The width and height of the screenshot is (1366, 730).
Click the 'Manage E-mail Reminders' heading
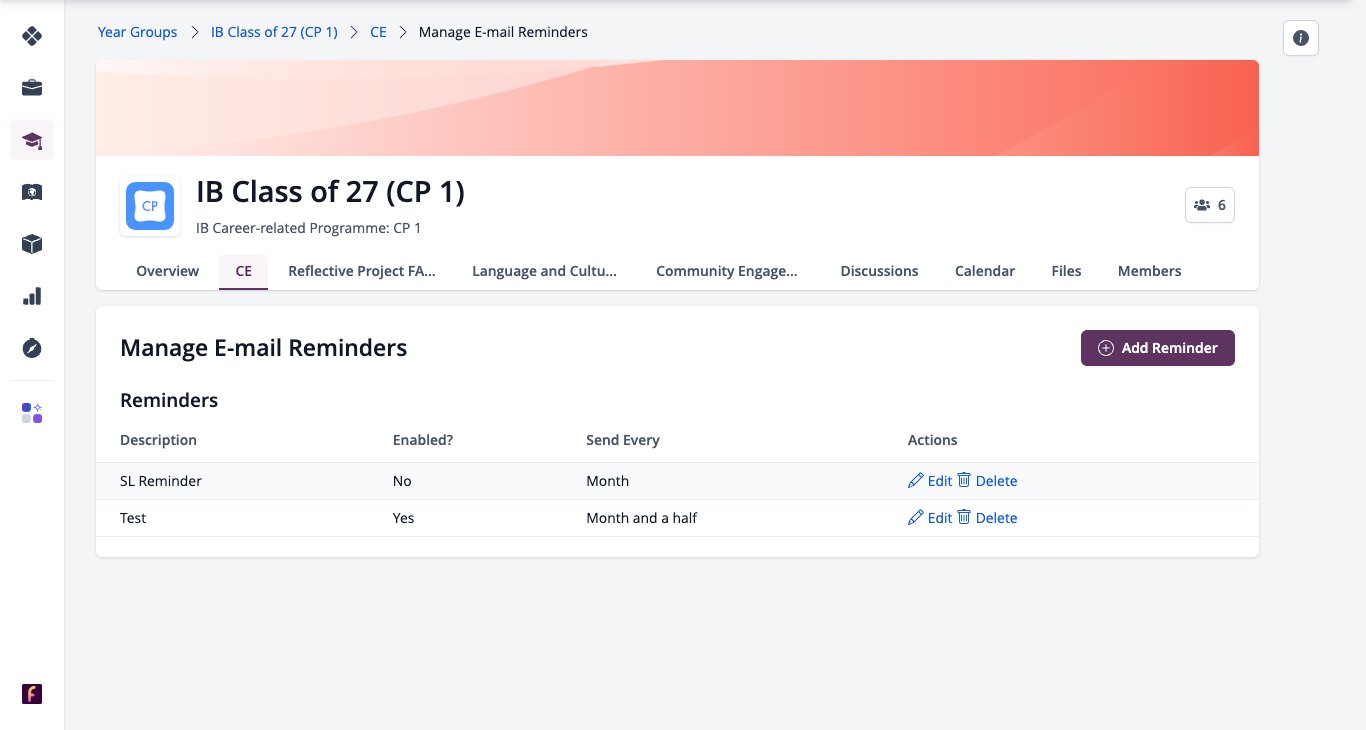(x=264, y=348)
